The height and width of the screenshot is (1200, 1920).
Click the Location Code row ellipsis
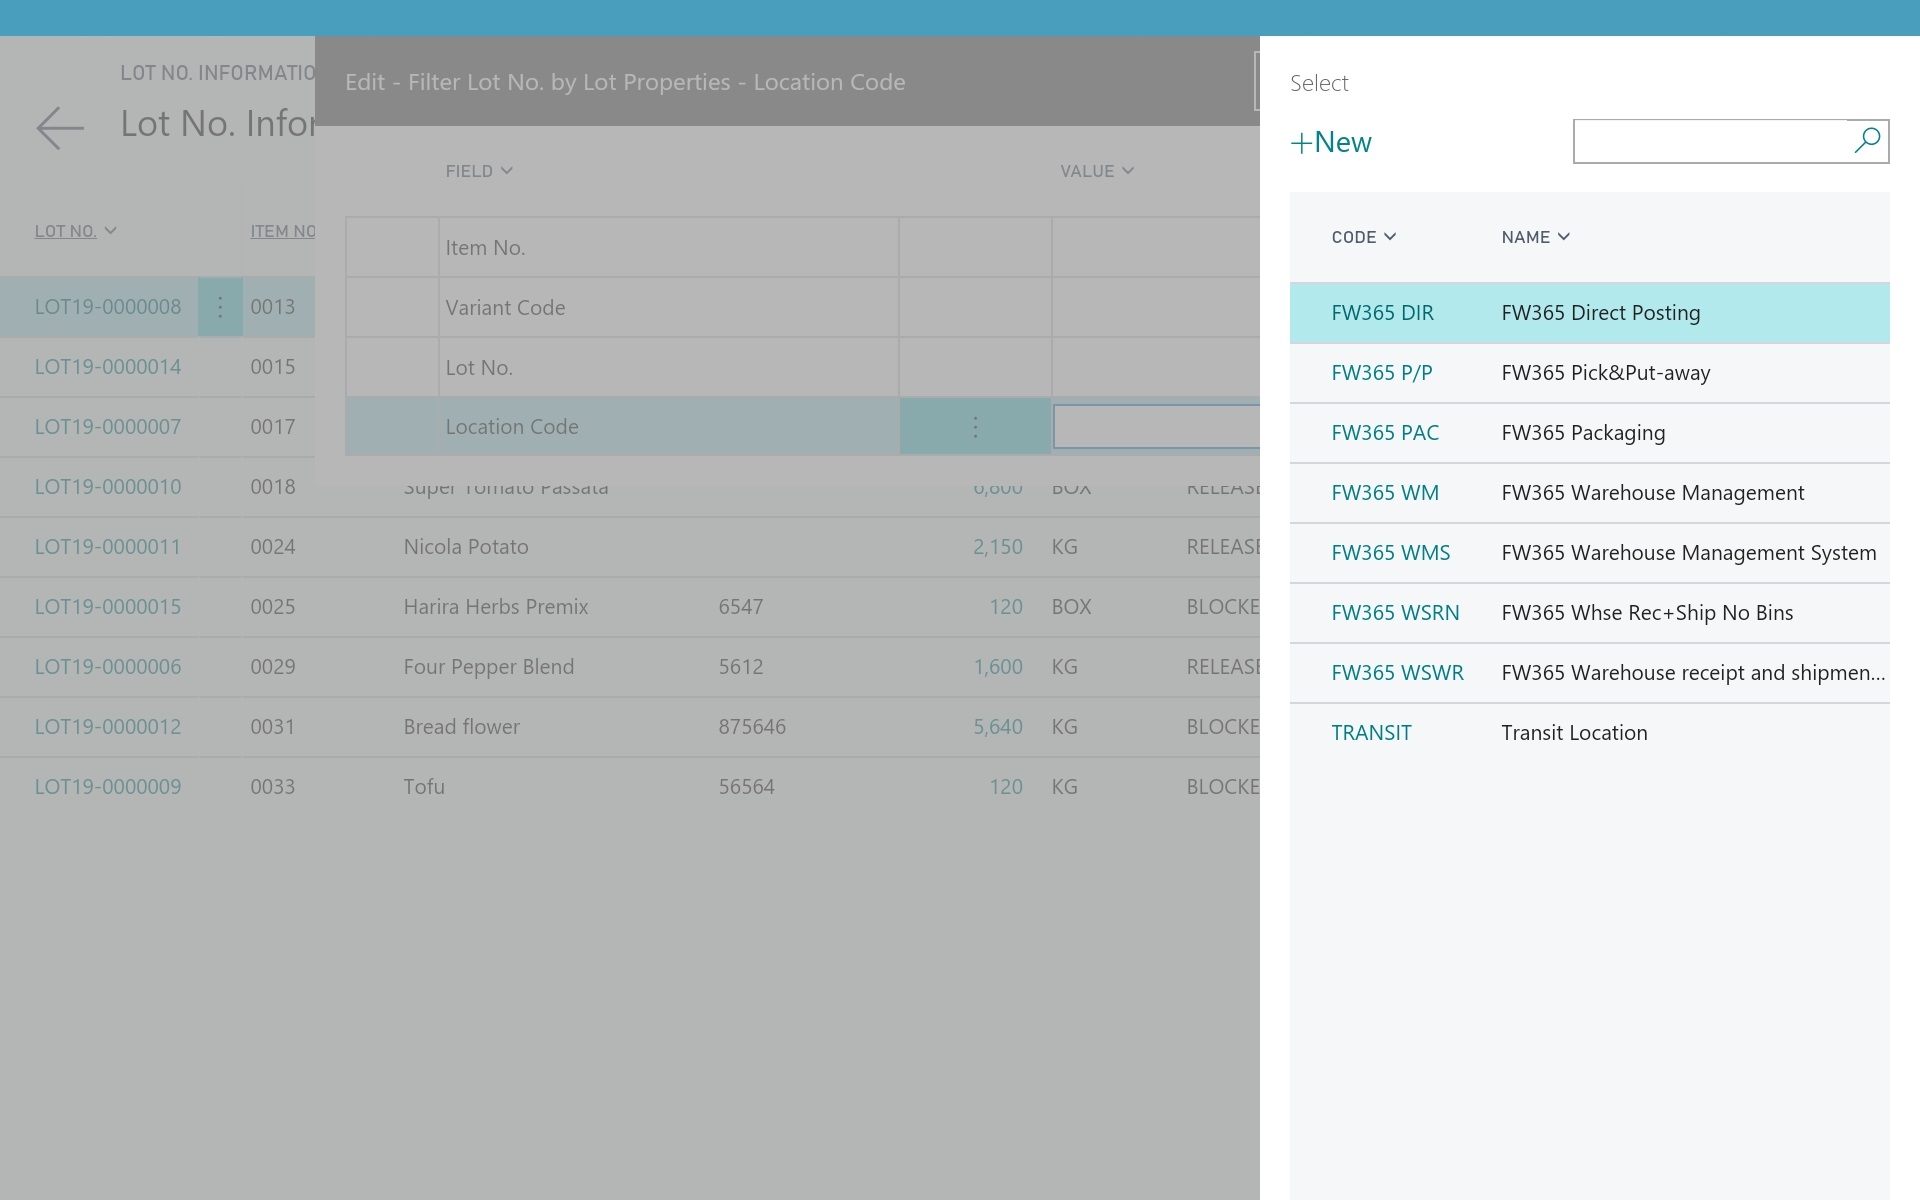[x=975, y=427]
